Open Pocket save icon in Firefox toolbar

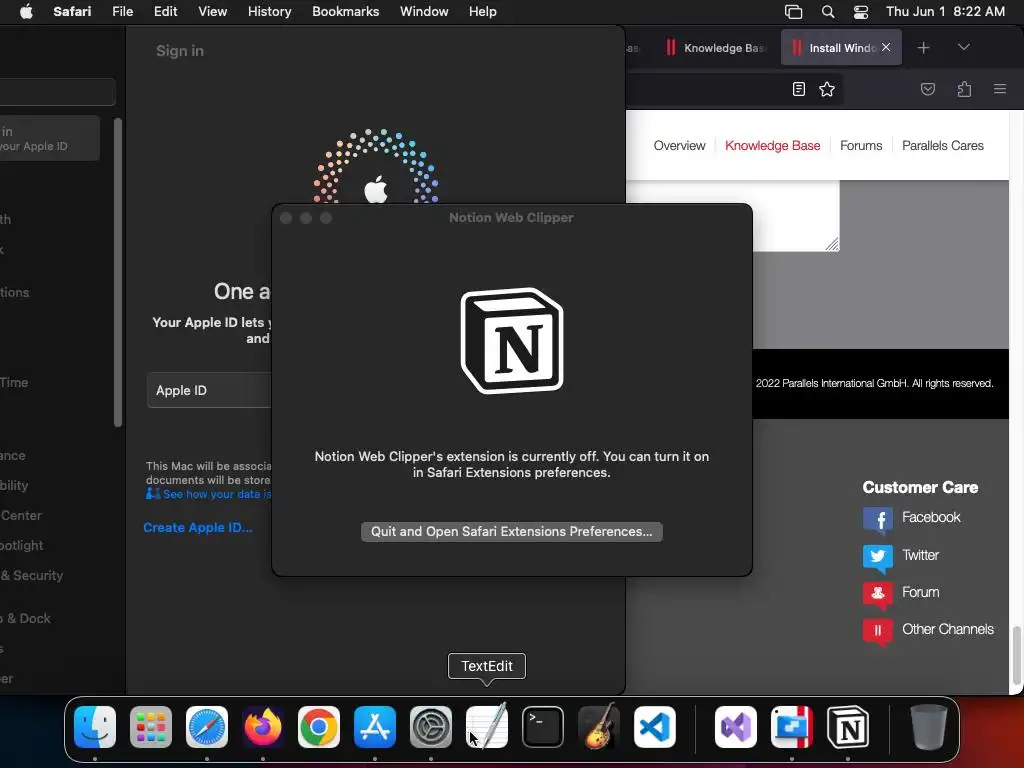click(927, 89)
